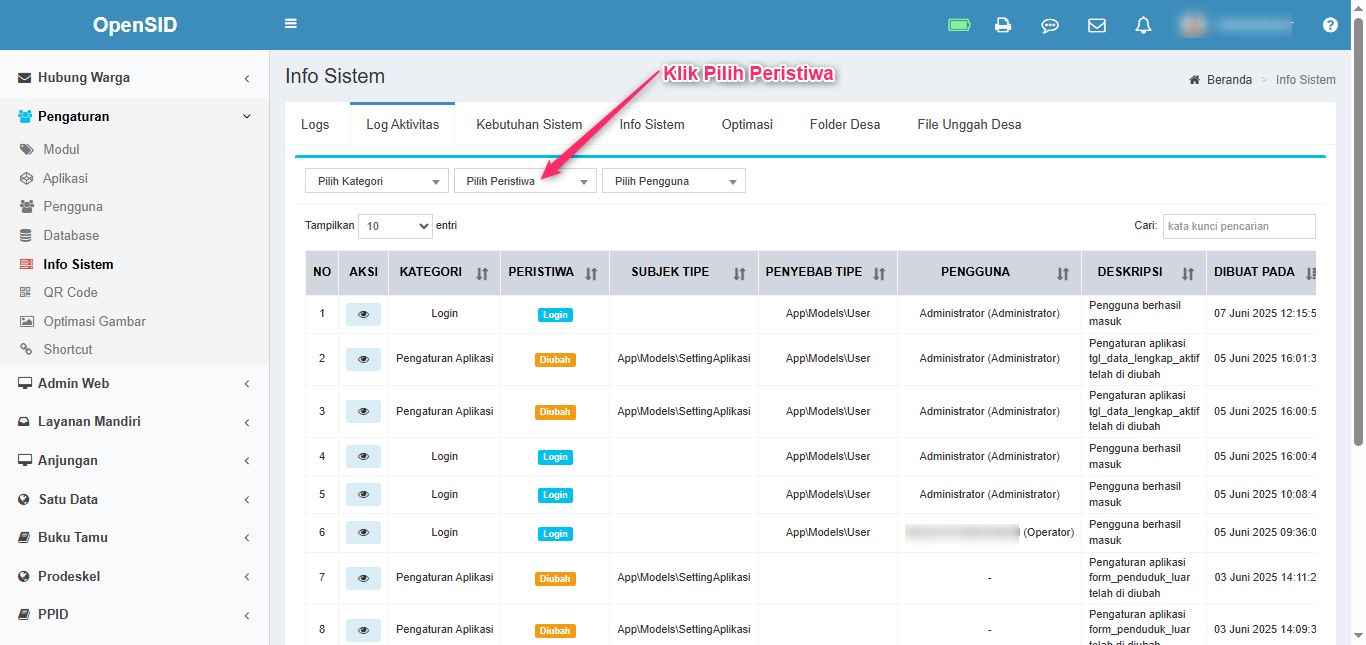This screenshot has width=1366, height=645.
Task: Open Info Sistem in the sidebar
Action: point(78,264)
